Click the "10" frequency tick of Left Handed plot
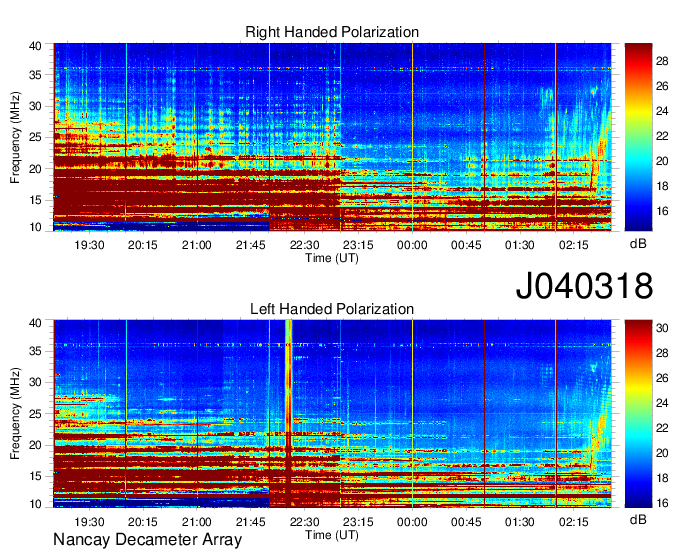 point(35,504)
